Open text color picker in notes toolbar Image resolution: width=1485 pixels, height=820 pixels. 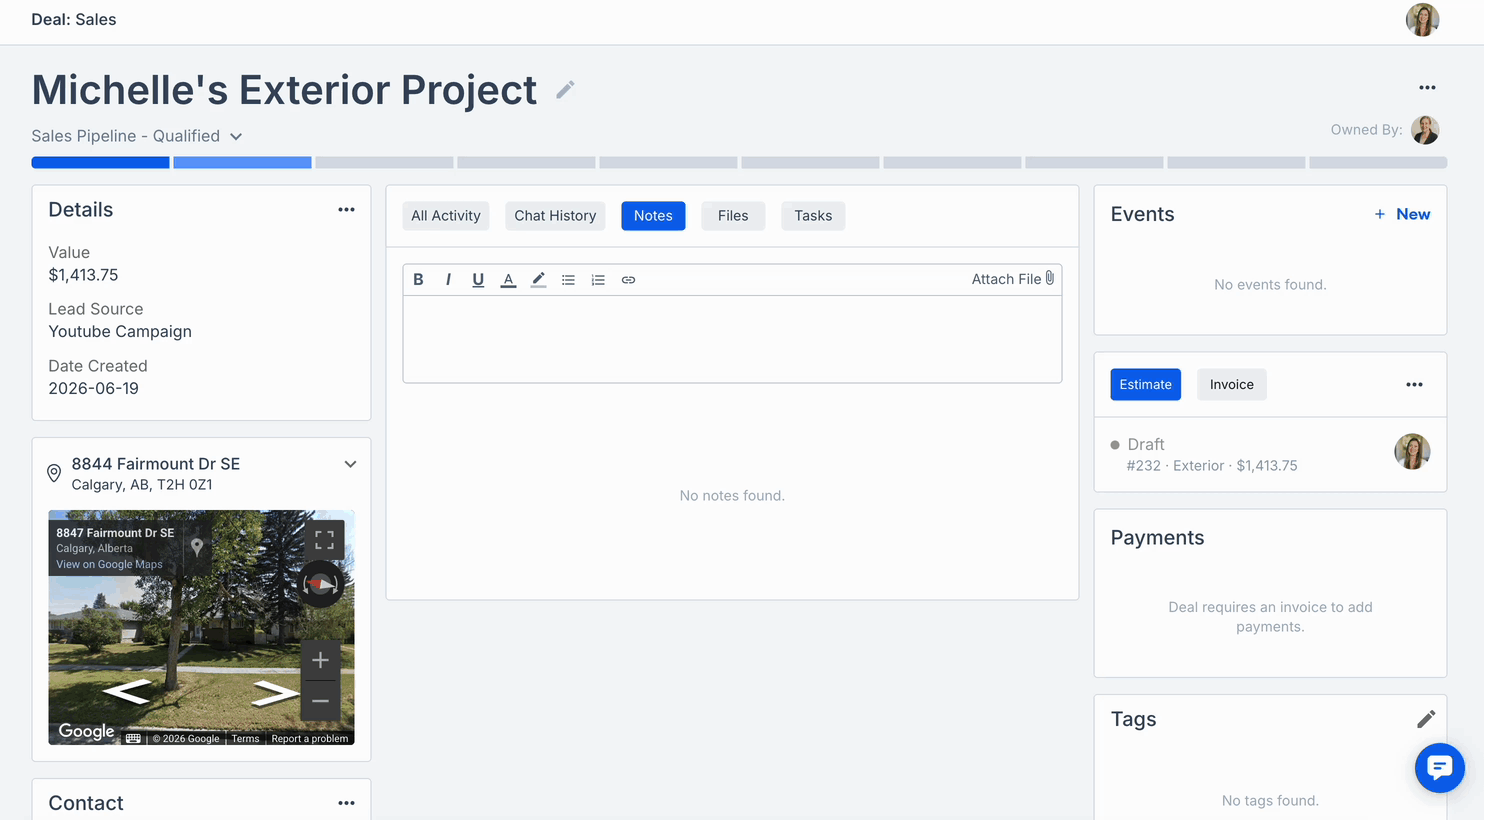[x=508, y=280]
